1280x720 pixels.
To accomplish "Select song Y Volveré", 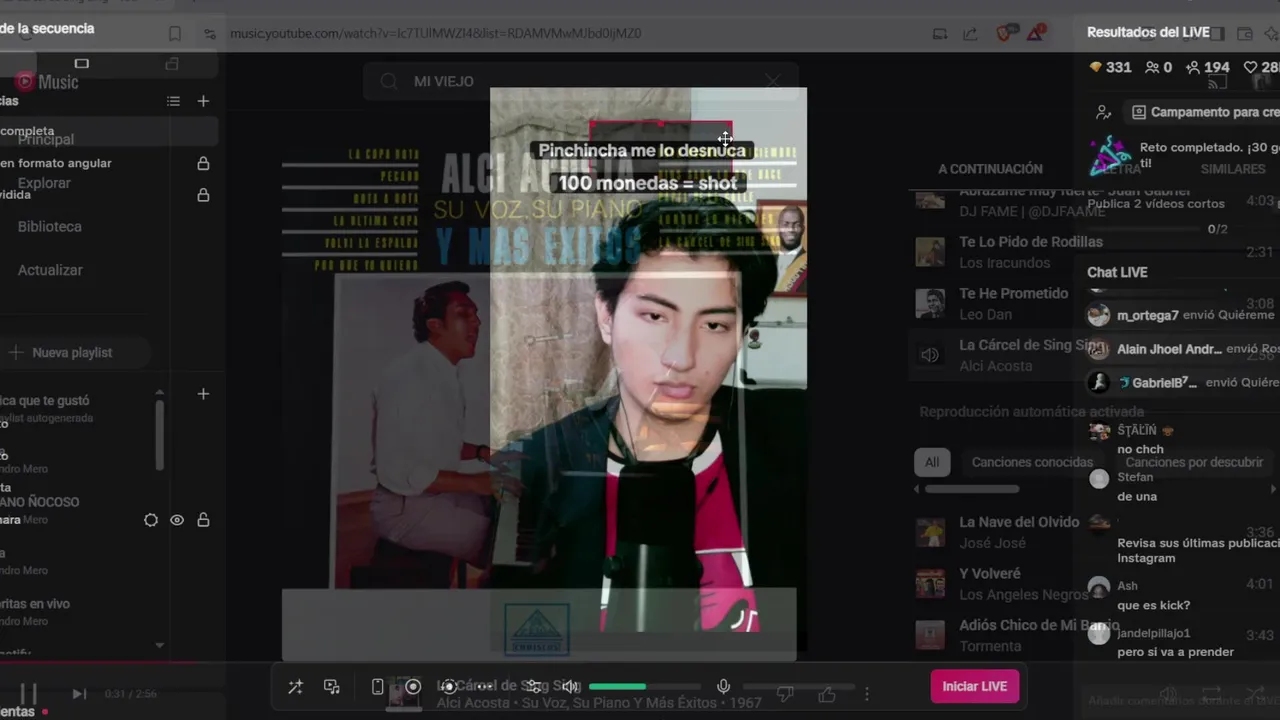I will pyautogui.click(x=990, y=573).
